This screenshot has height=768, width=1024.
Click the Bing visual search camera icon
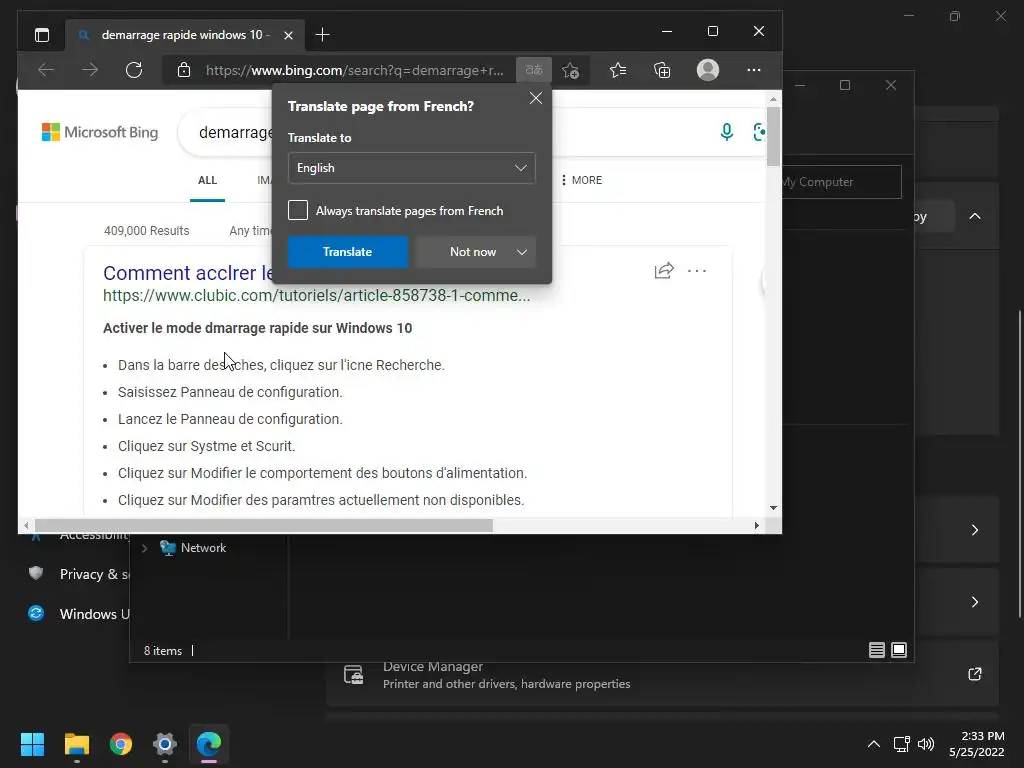pyautogui.click(x=759, y=132)
